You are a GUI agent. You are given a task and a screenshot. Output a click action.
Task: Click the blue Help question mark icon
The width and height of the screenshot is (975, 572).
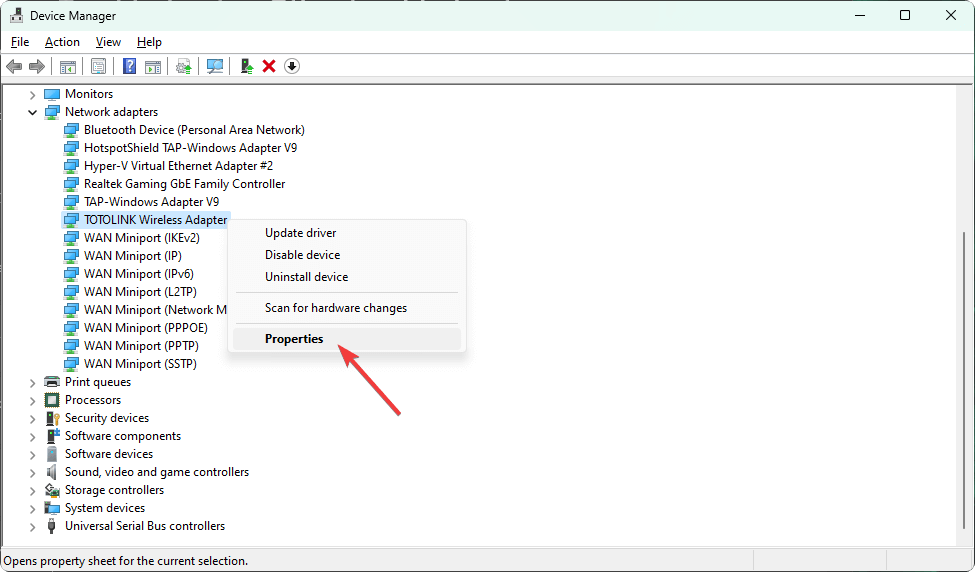129,66
